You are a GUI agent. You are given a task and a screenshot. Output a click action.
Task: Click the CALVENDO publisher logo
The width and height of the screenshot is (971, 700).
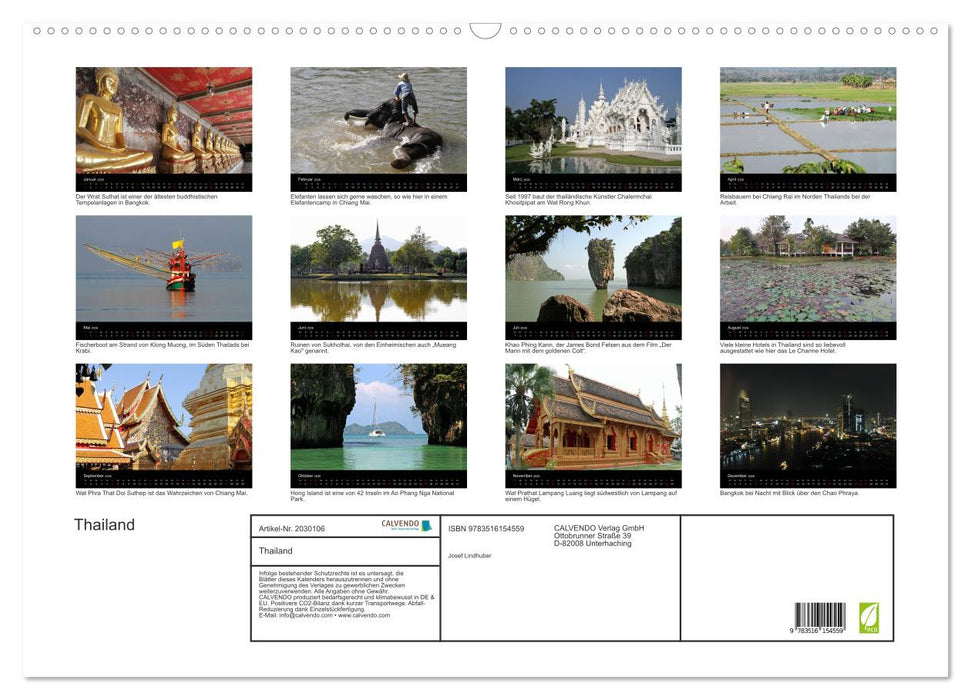[x=398, y=525]
